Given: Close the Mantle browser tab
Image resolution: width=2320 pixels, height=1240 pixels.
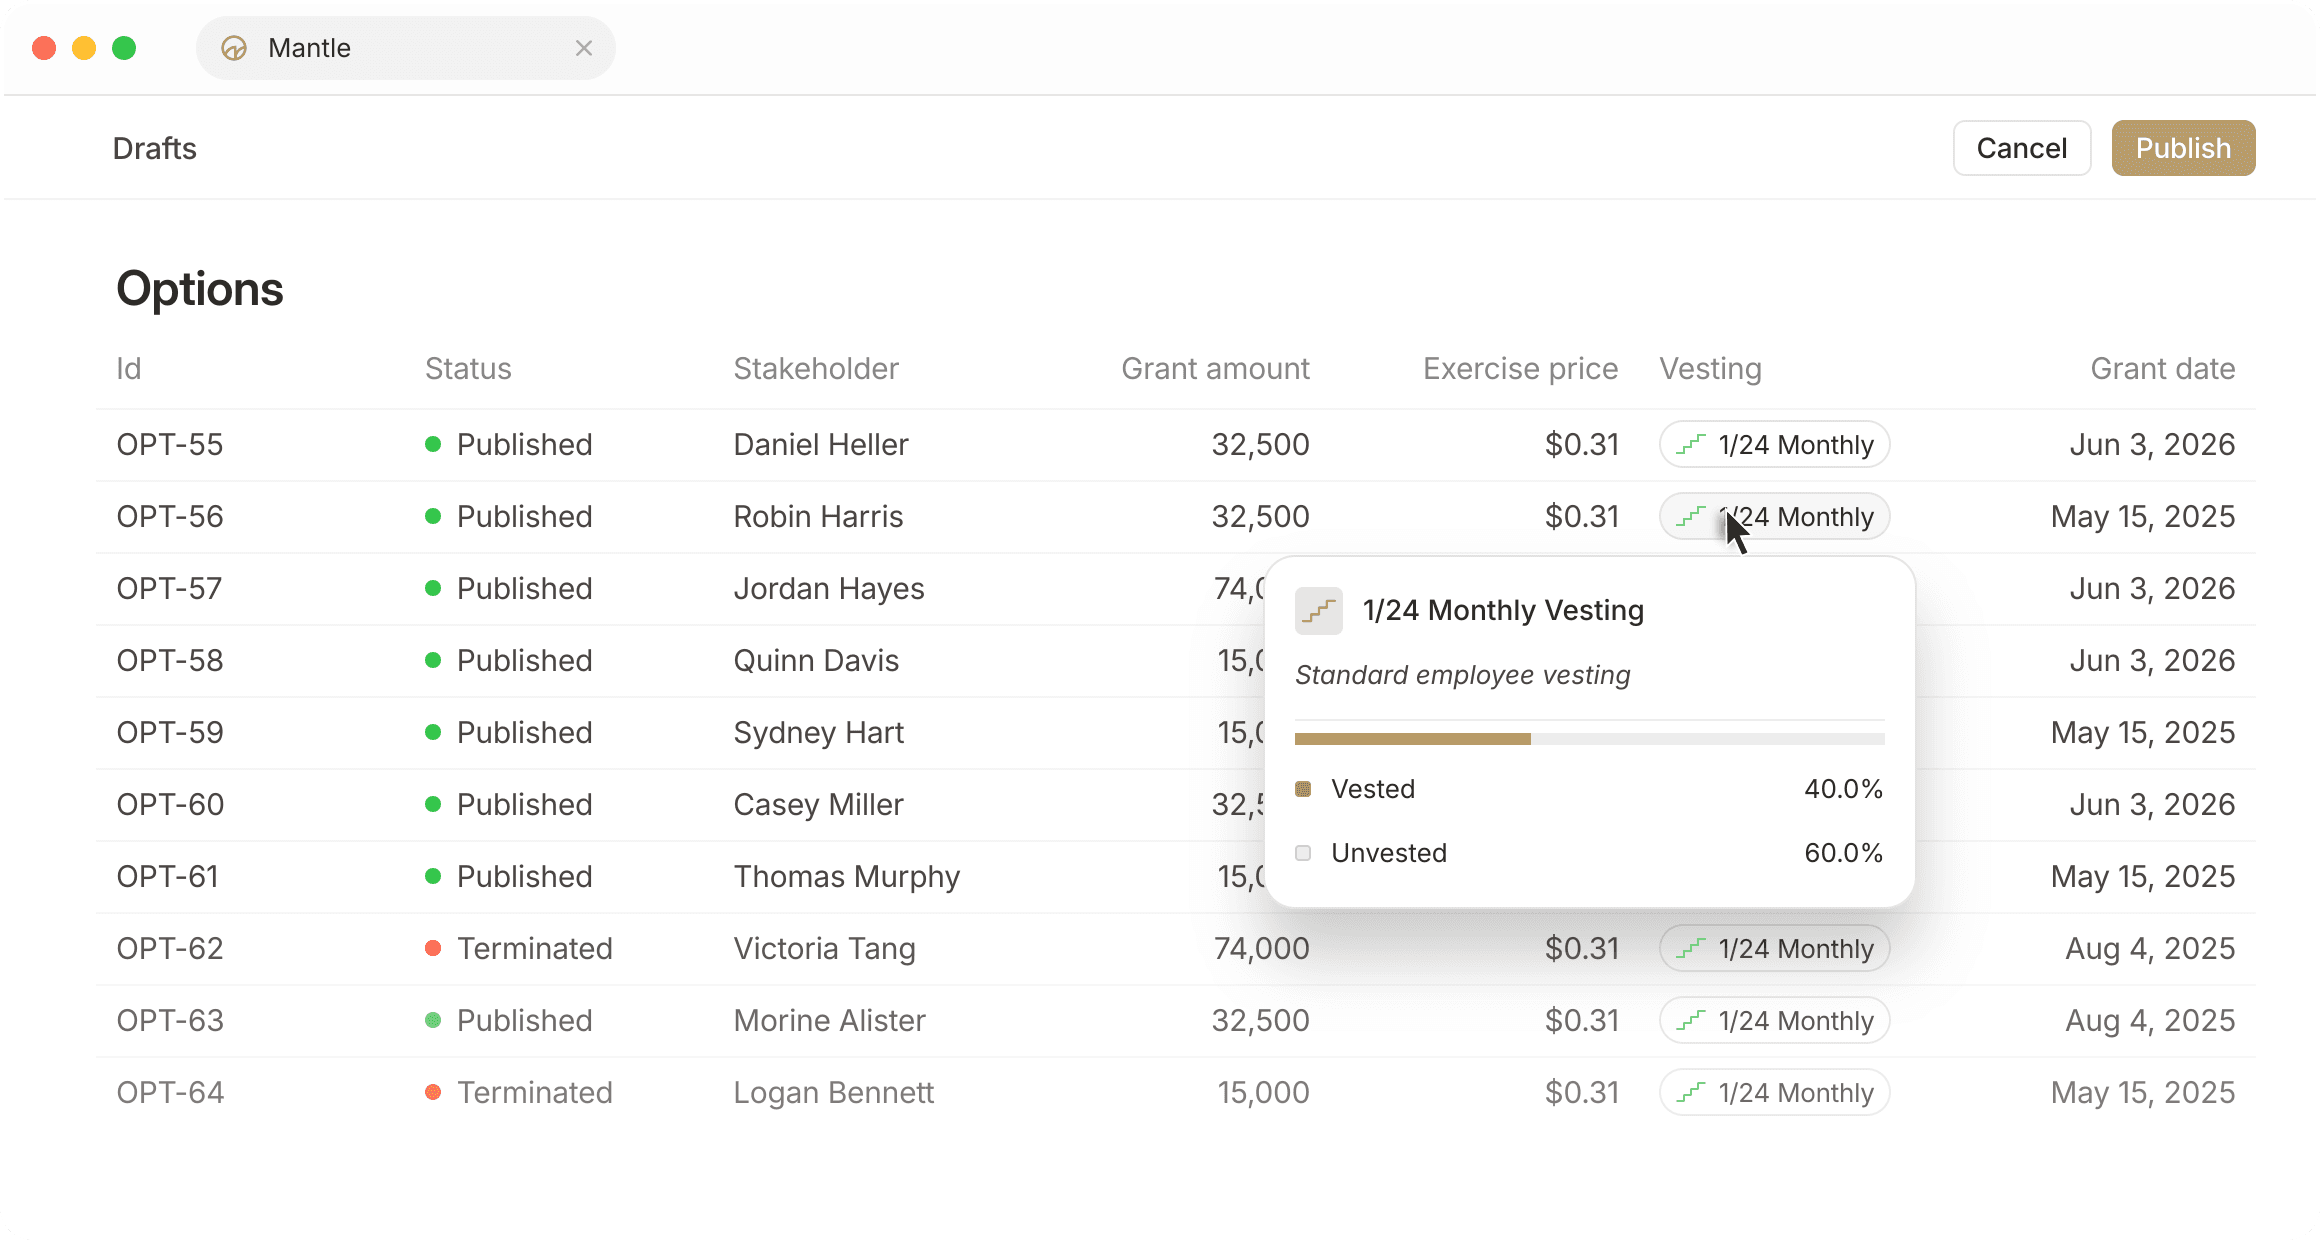Looking at the screenshot, I should (x=584, y=48).
